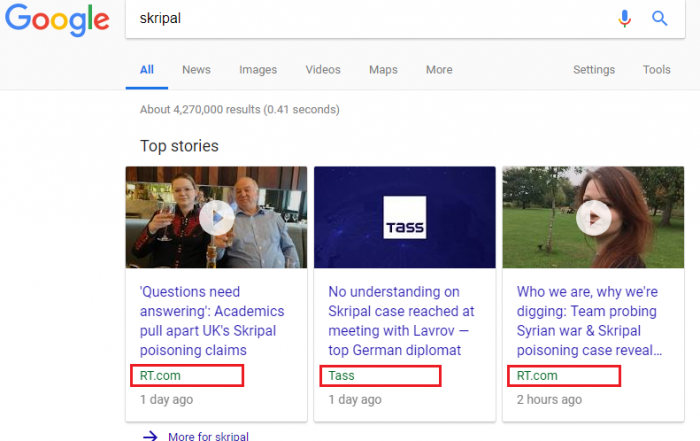
Task: Click '1 day ago' under the Tass story
Action: tap(355, 399)
